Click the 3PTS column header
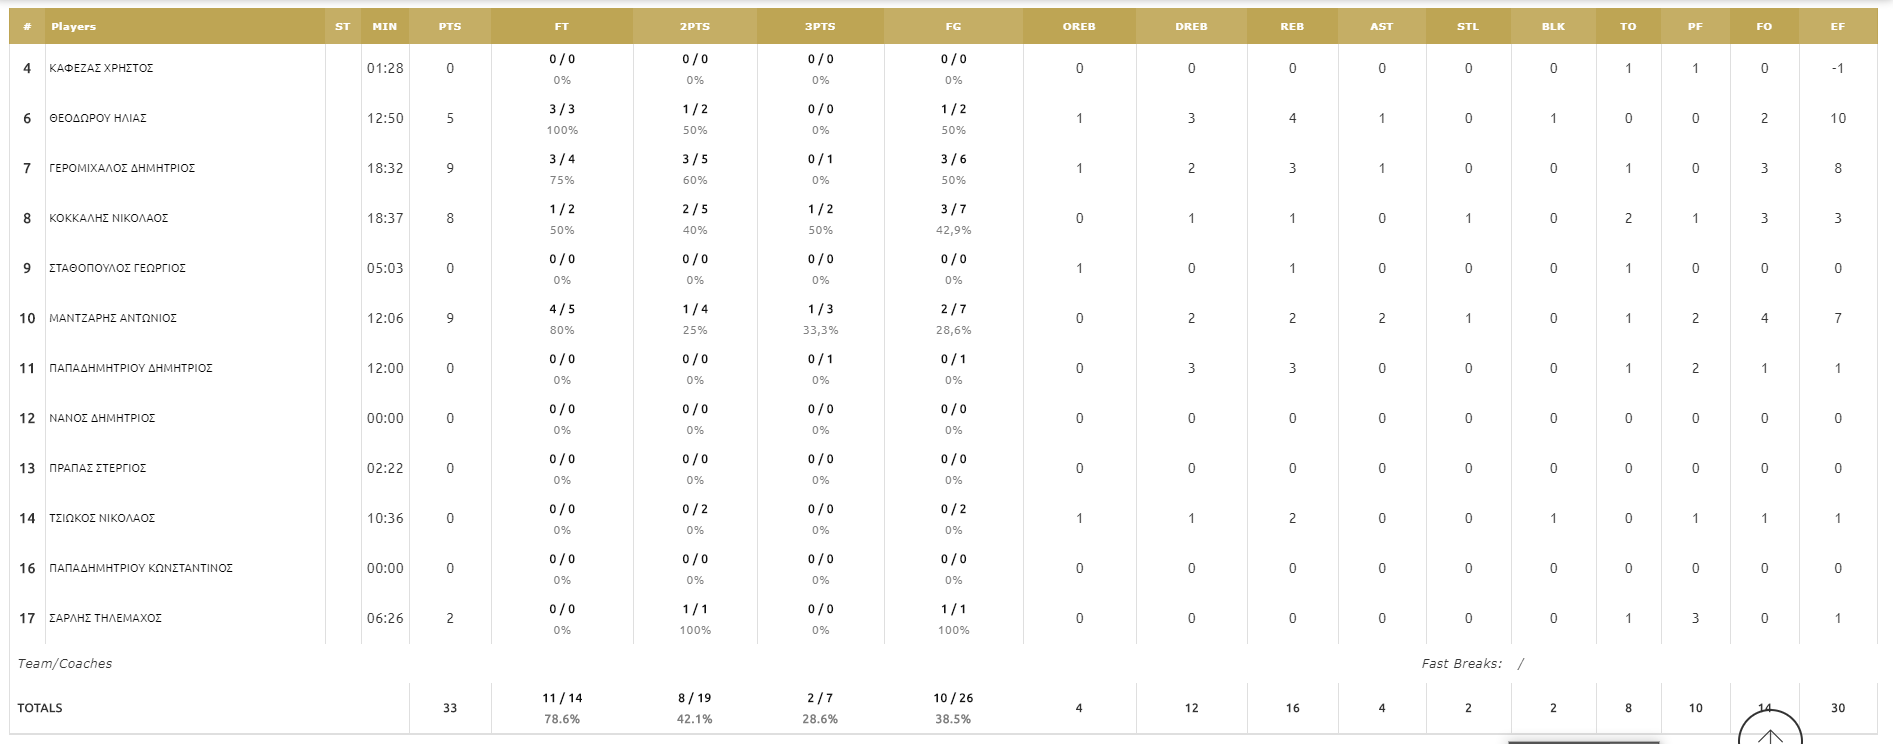The width and height of the screenshot is (1893, 744). tap(820, 27)
